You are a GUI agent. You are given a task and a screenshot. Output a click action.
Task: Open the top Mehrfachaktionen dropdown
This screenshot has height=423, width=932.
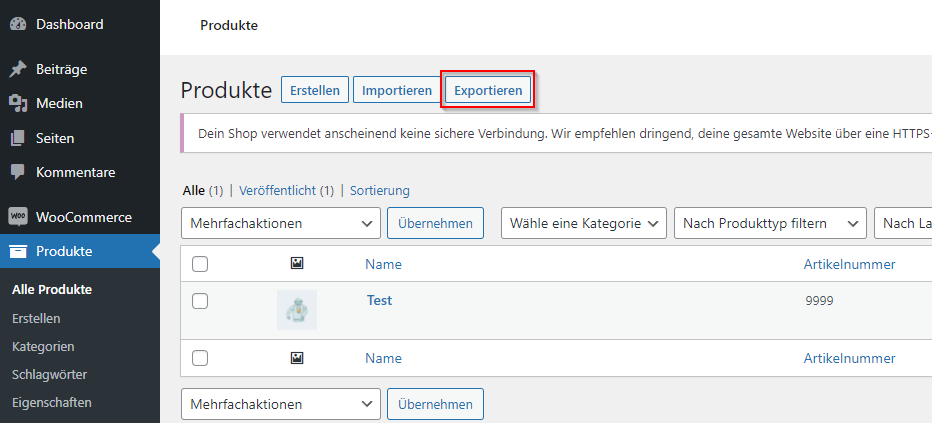point(281,223)
